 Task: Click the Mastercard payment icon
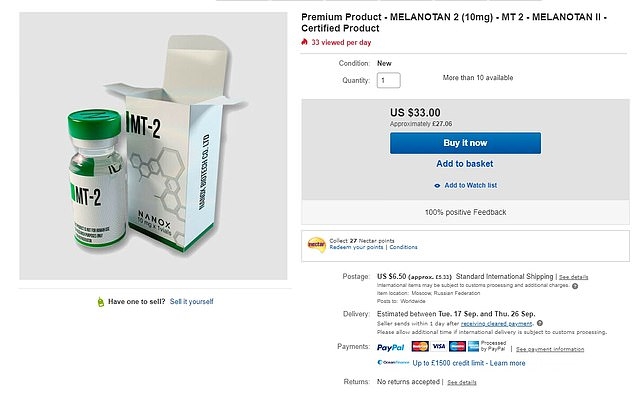420,346
